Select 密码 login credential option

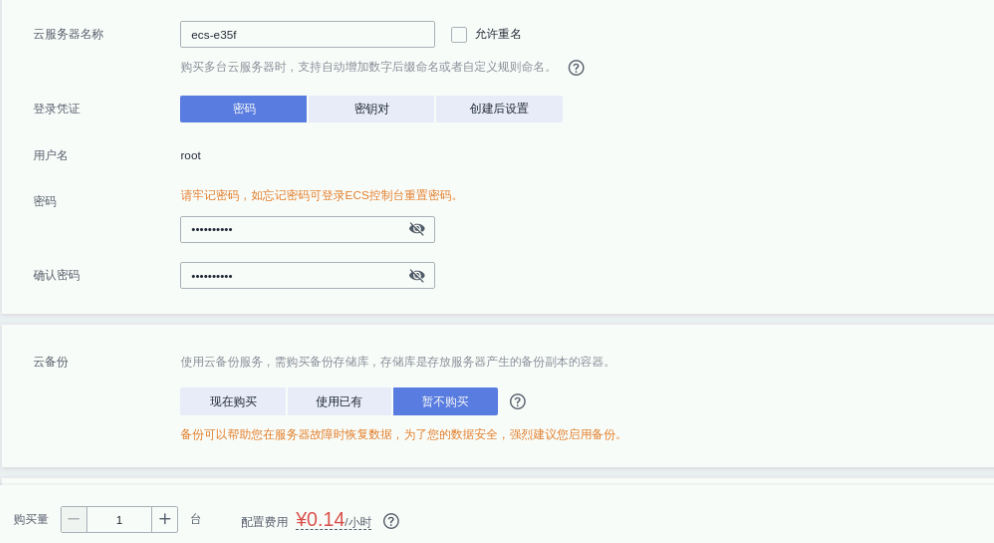243,109
